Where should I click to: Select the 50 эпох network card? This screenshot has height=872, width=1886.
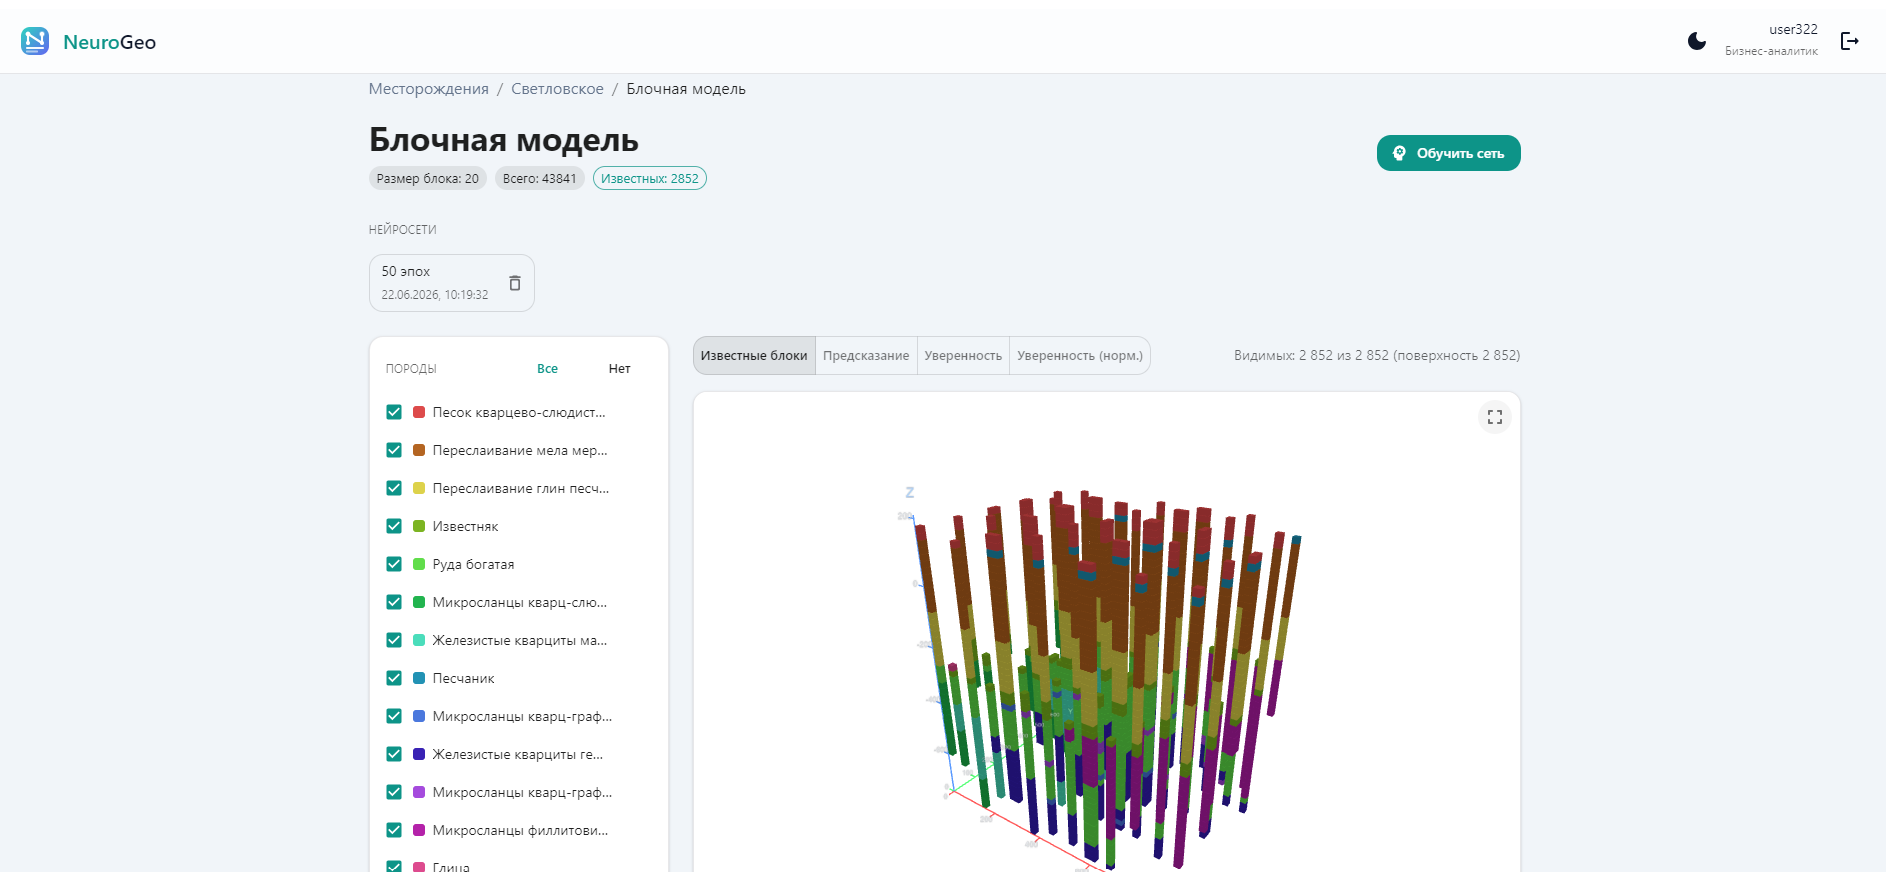click(x=451, y=283)
